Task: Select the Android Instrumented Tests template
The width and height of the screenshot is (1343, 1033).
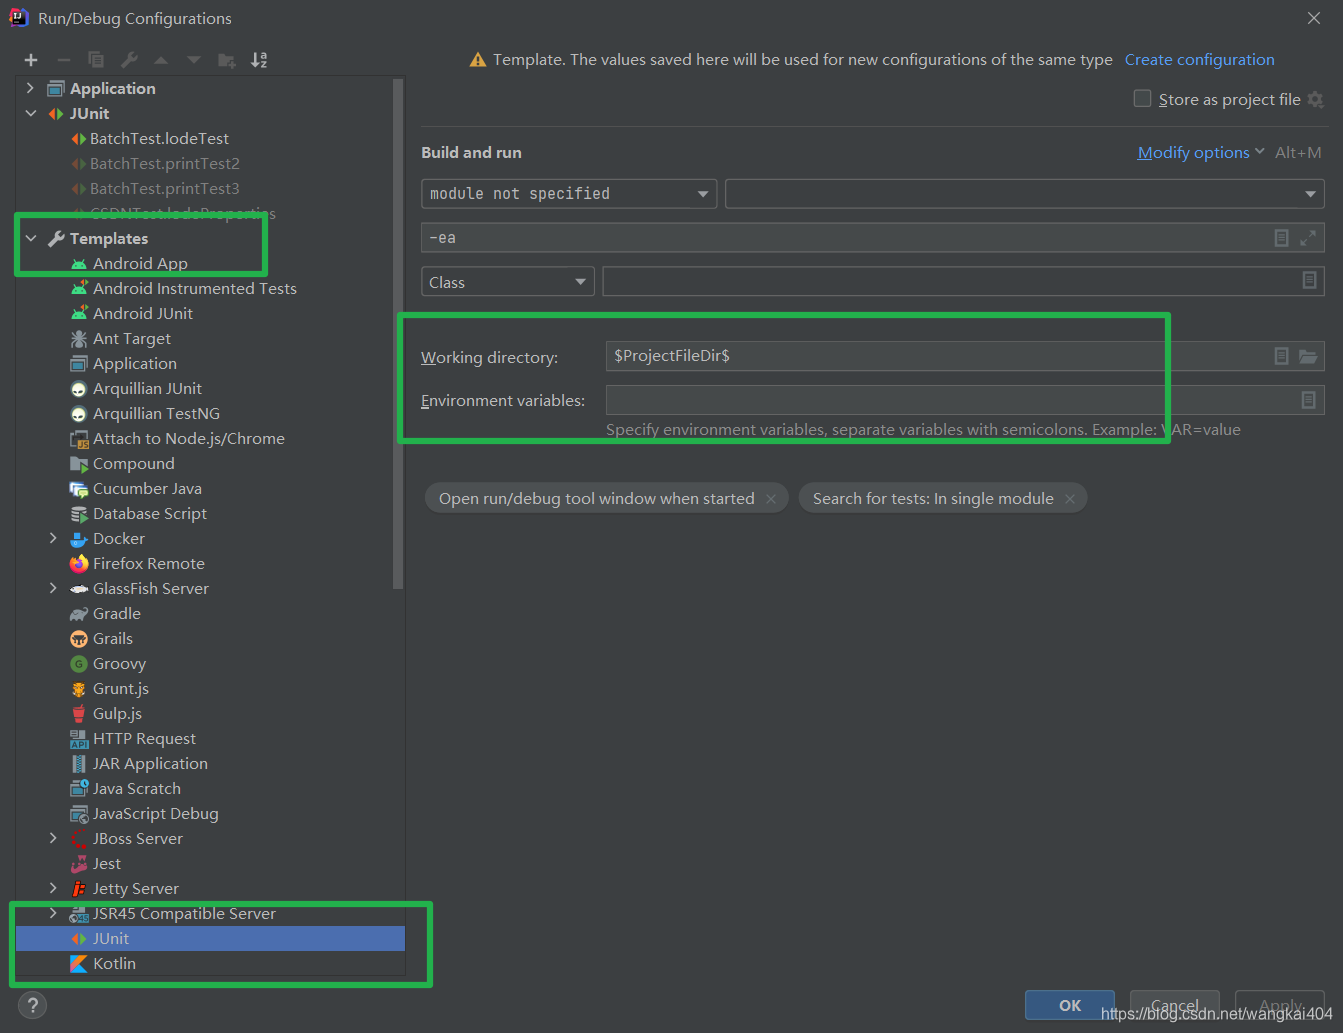Action: (x=195, y=288)
